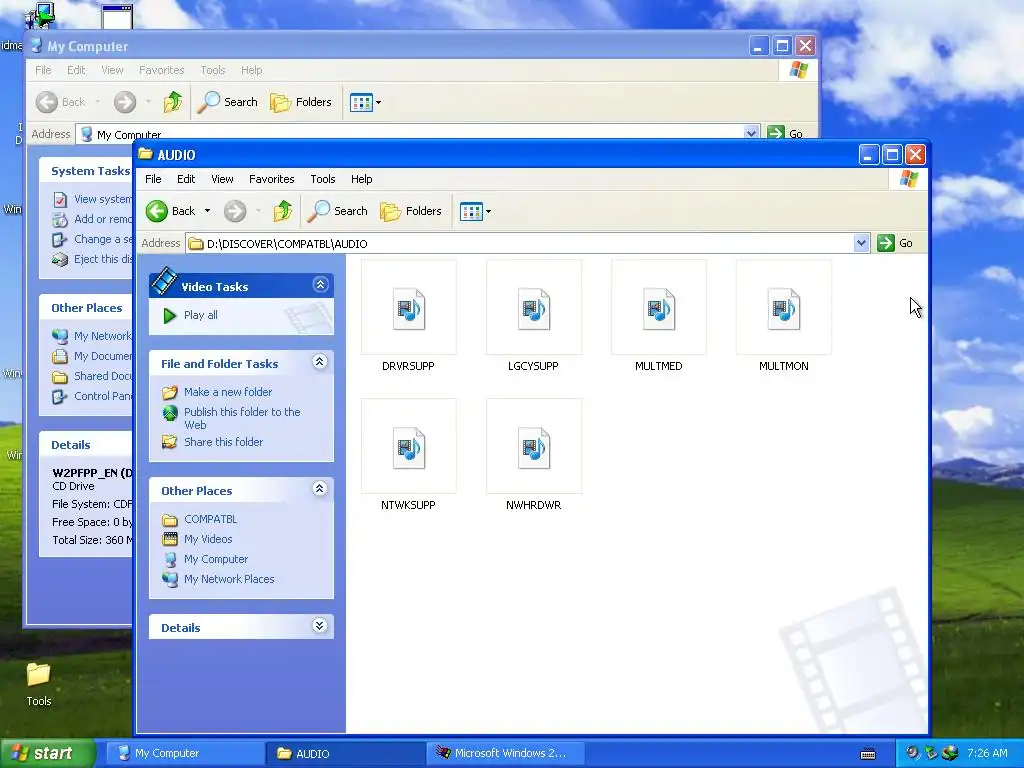Image resolution: width=1024 pixels, height=768 pixels.
Task: Switch to Microsoft Windows 2... taskbar button
Action: (x=505, y=753)
